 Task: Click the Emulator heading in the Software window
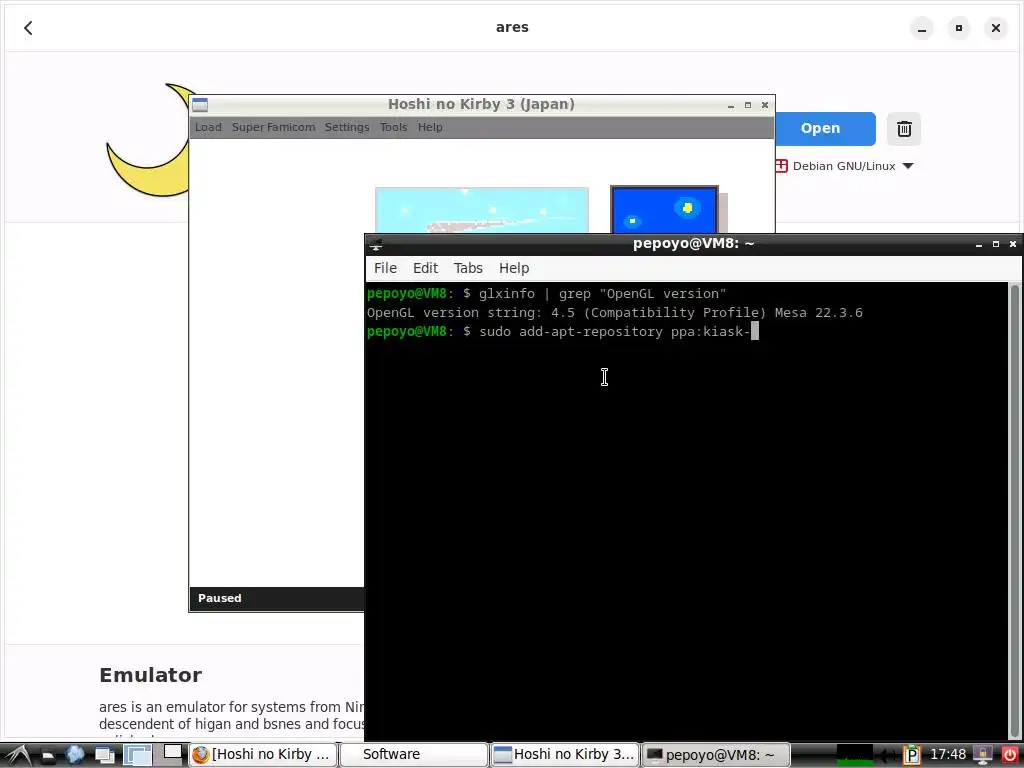click(150, 675)
